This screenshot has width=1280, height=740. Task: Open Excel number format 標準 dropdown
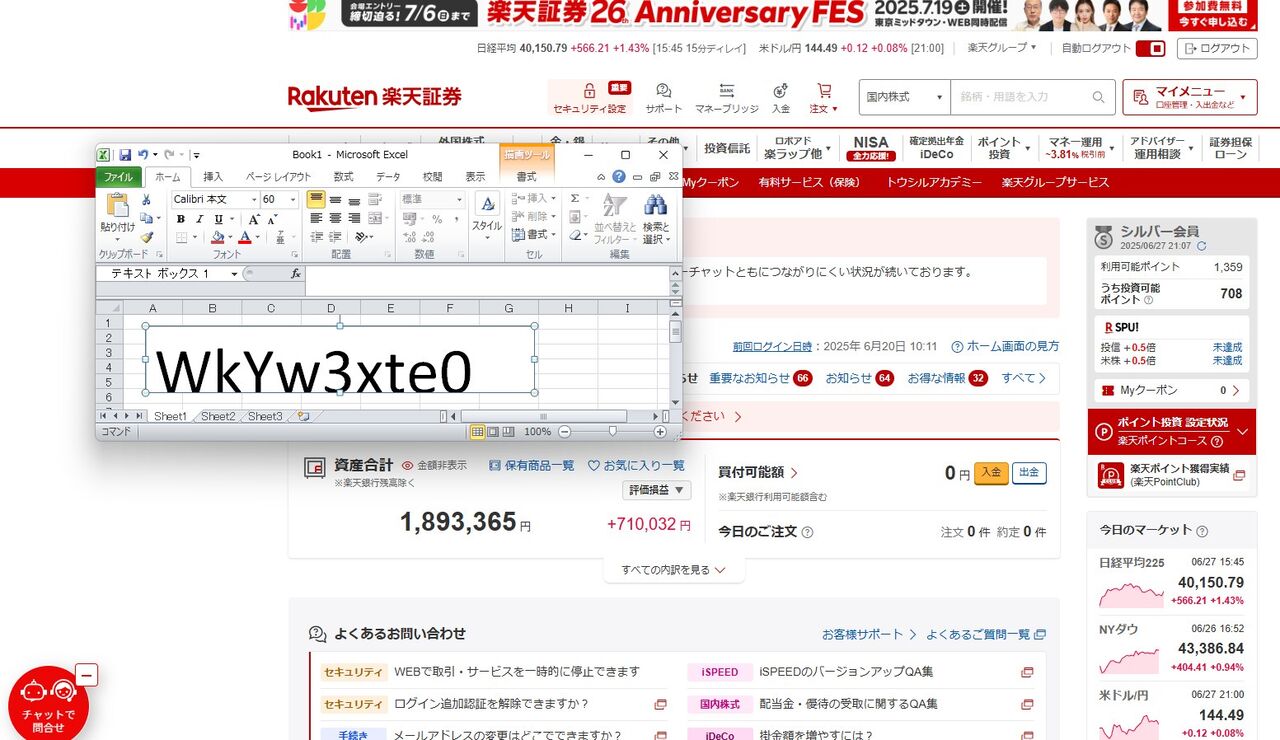coord(458,200)
